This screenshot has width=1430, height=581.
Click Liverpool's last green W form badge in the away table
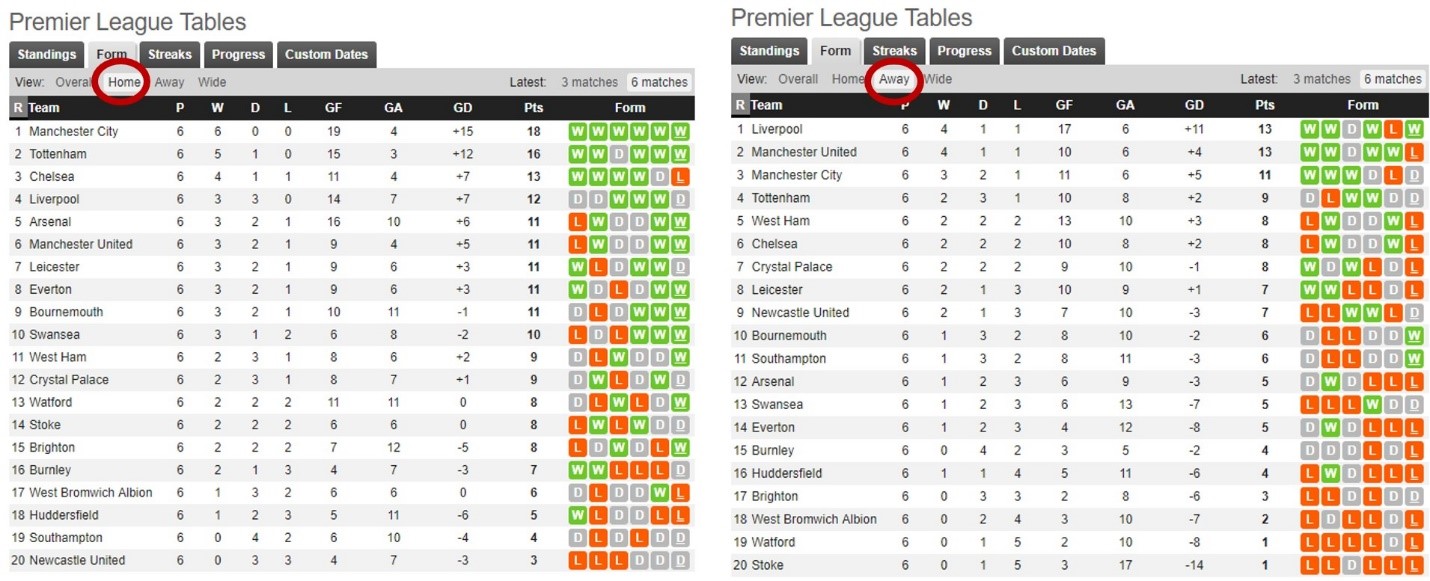click(1413, 129)
